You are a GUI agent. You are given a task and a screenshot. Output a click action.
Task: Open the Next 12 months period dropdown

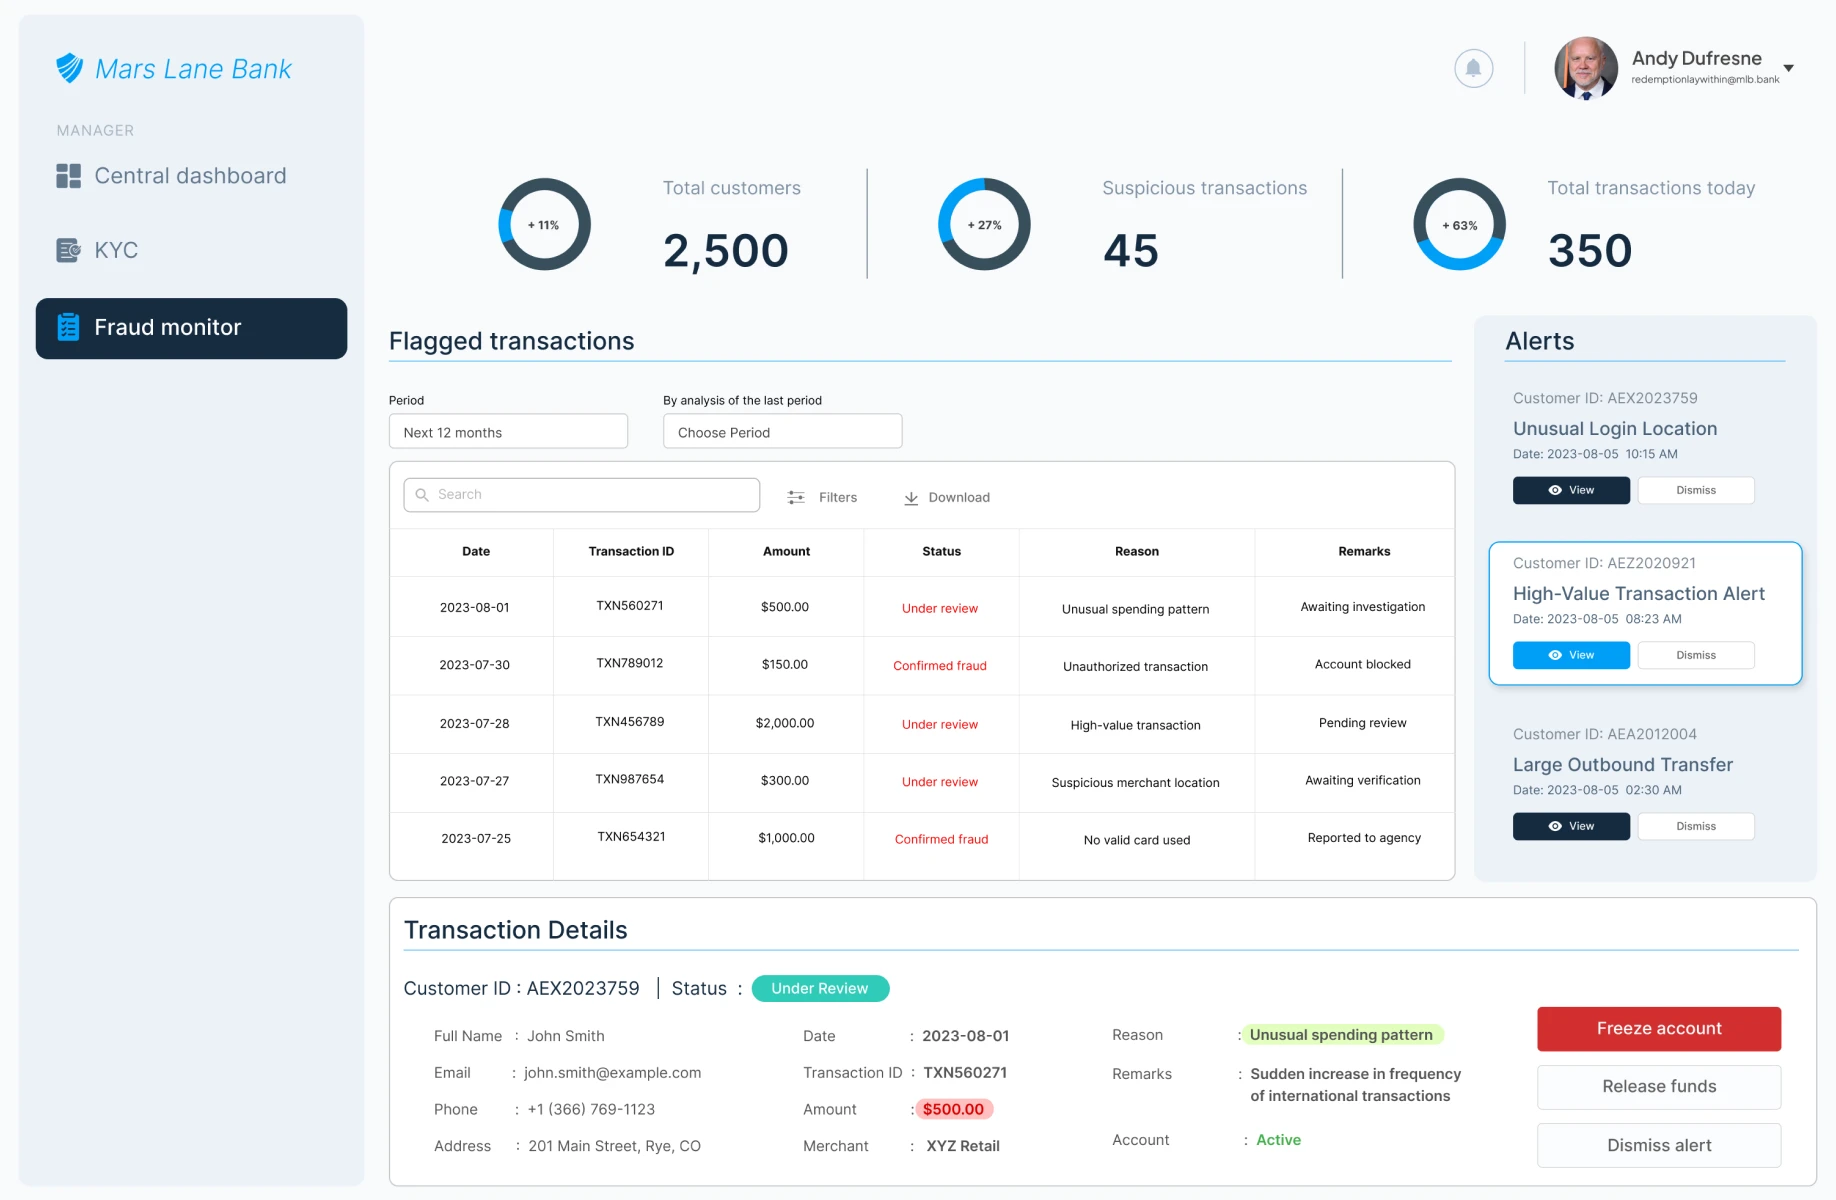coord(508,432)
